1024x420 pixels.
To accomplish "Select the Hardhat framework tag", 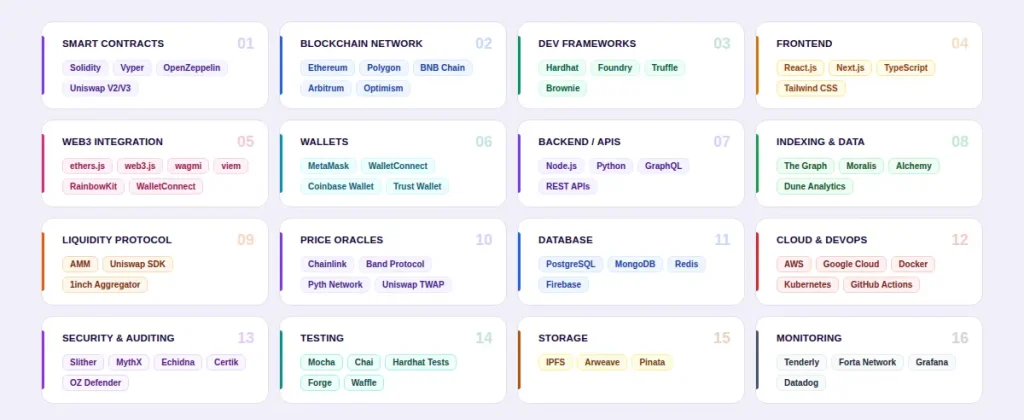I will point(561,68).
